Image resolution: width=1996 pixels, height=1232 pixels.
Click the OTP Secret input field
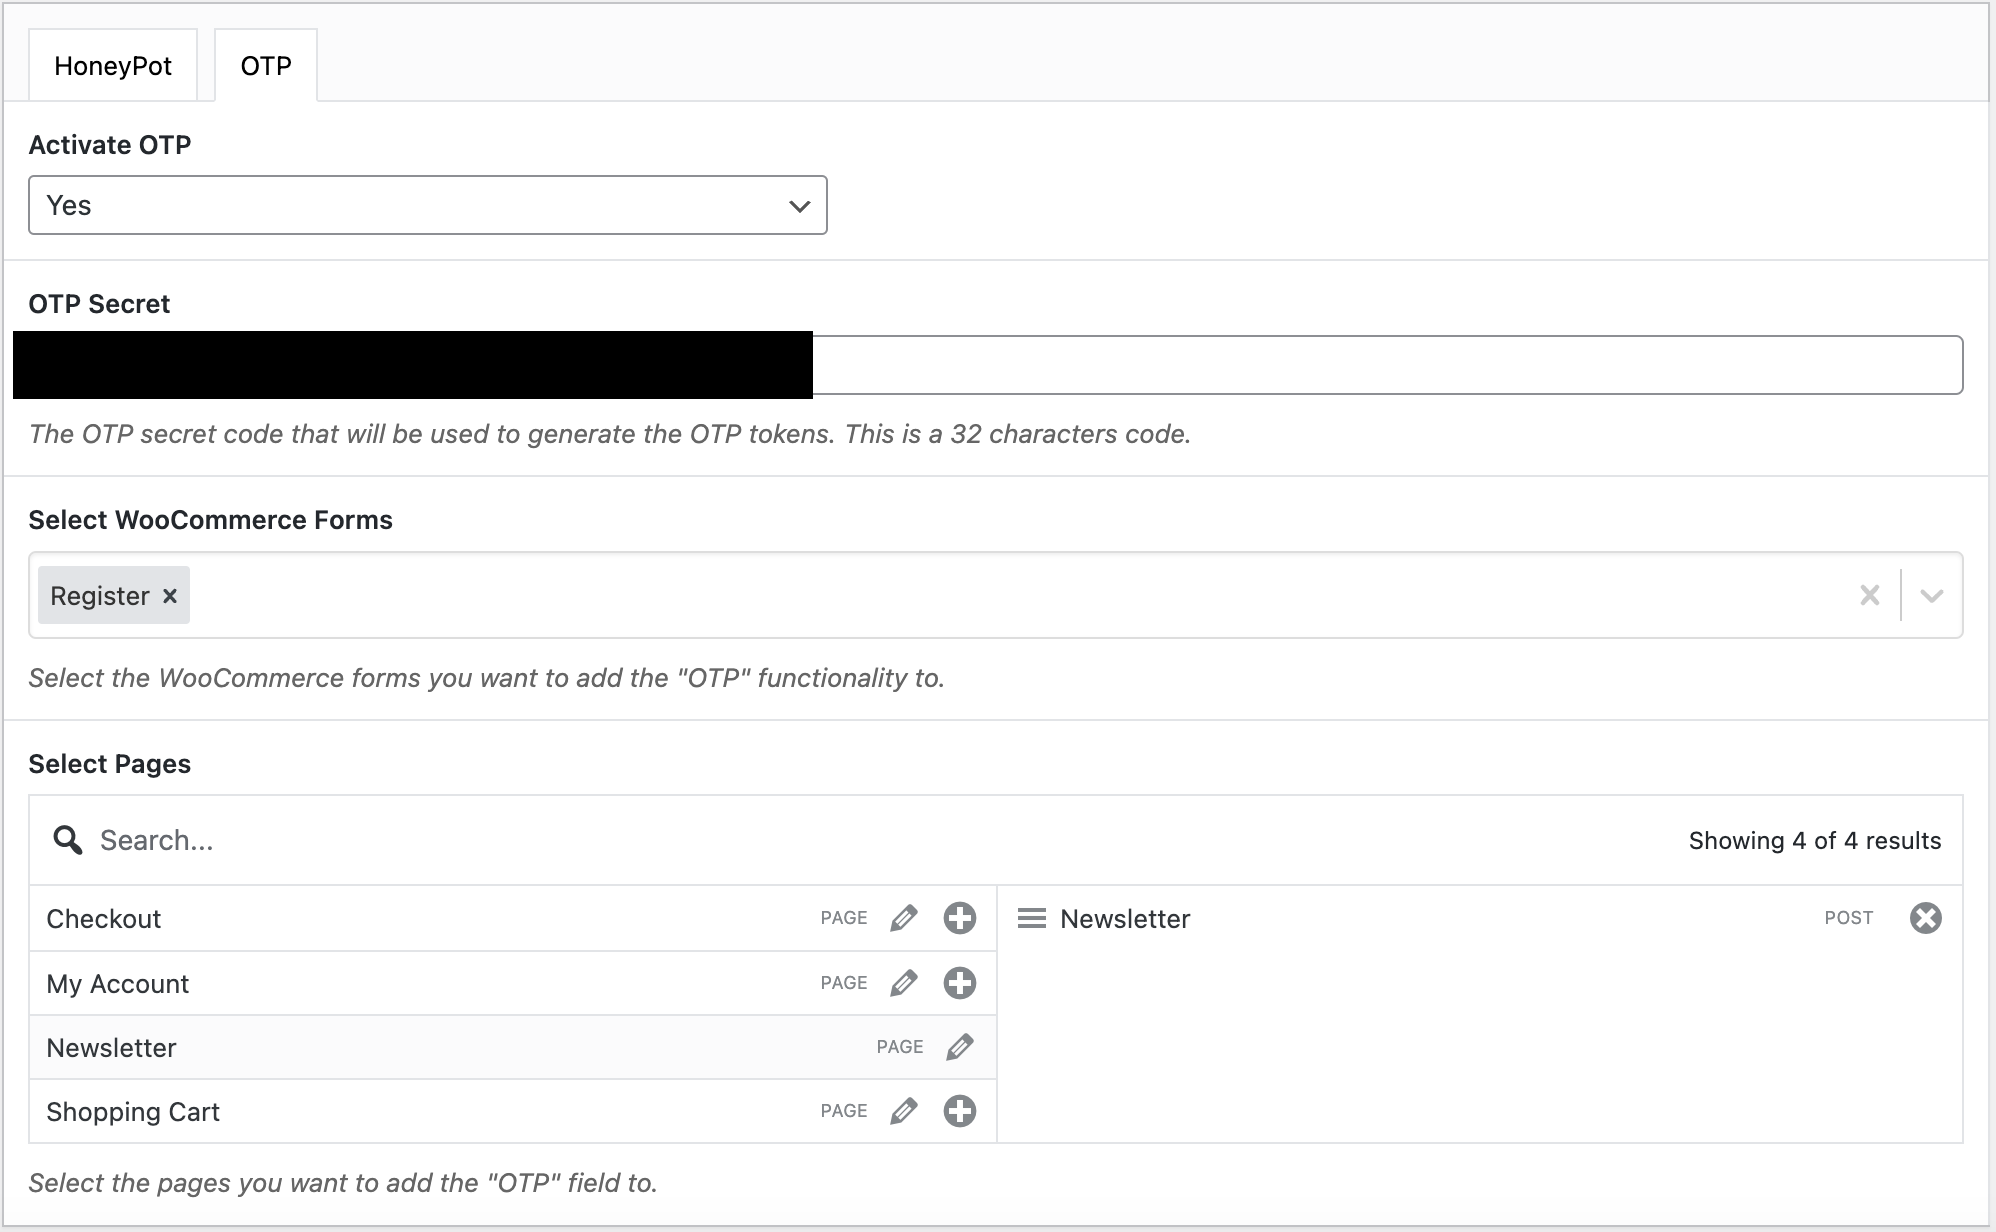pyautogui.click(x=996, y=365)
